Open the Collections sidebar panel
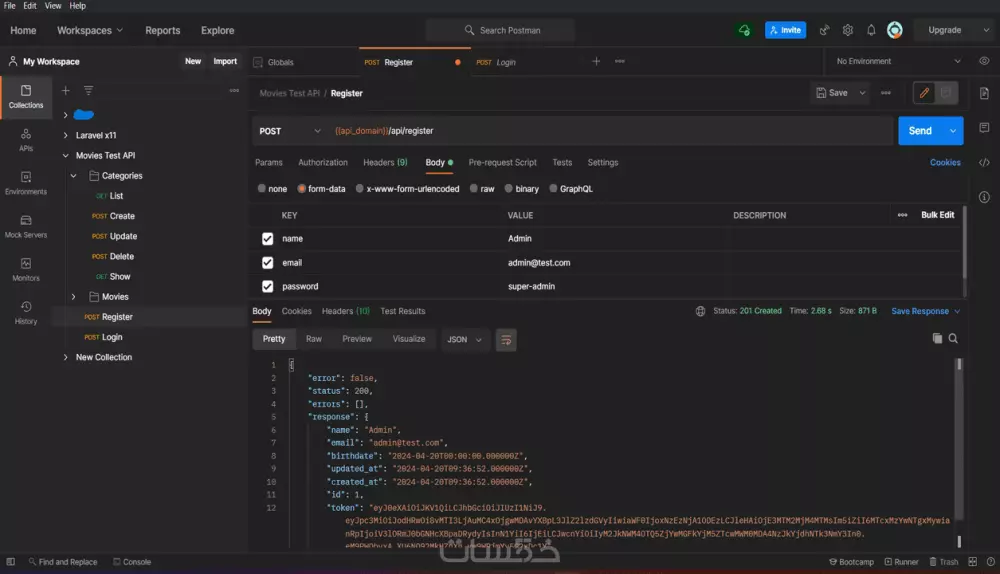This screenshot has width=1000, height=574. pyautogui.click(x=26, y=97)
